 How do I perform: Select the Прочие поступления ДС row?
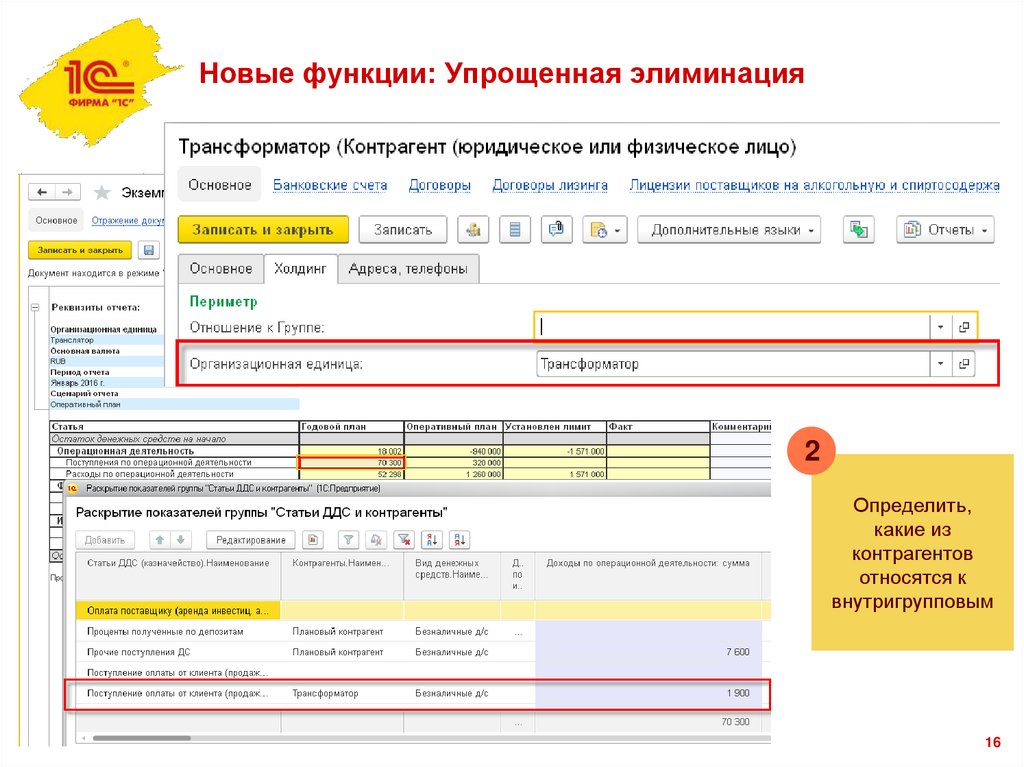tap(423, 652)
